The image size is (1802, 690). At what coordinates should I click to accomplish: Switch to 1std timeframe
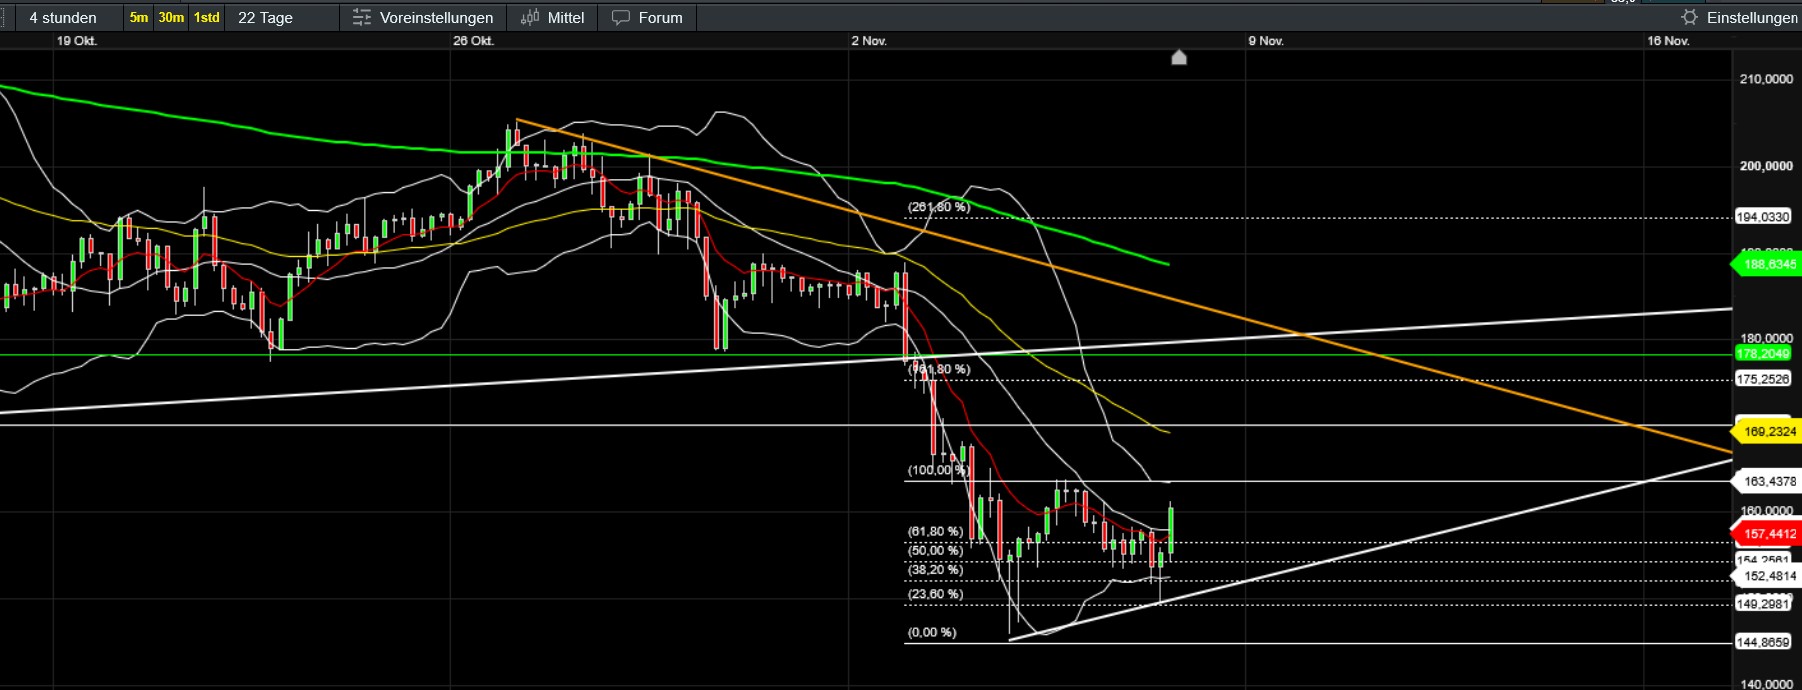206,18
